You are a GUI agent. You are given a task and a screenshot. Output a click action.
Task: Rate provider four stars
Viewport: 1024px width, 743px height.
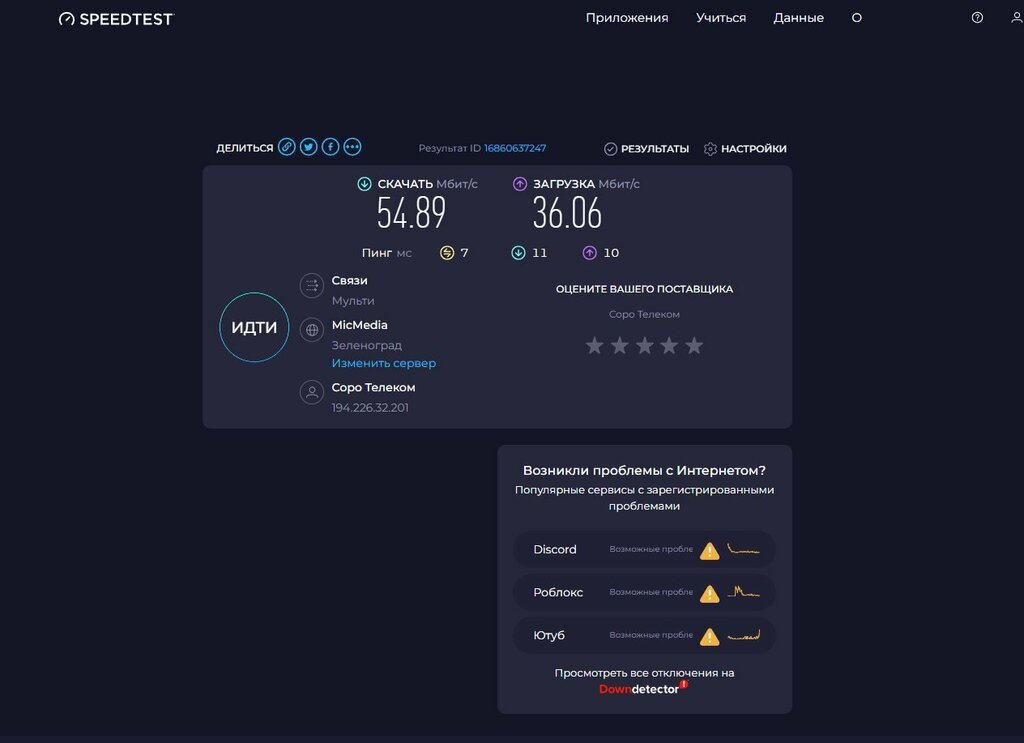click(x=669, y=345)
